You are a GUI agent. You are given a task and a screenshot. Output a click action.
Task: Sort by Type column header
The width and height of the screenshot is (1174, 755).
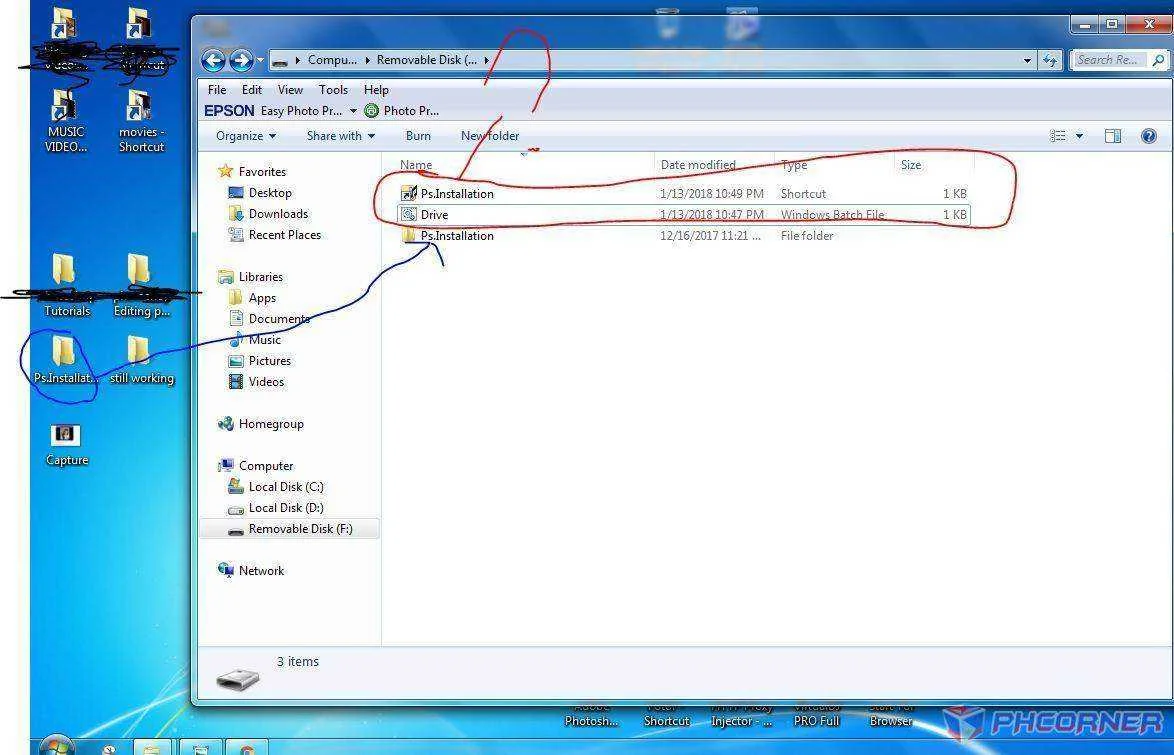794,165
